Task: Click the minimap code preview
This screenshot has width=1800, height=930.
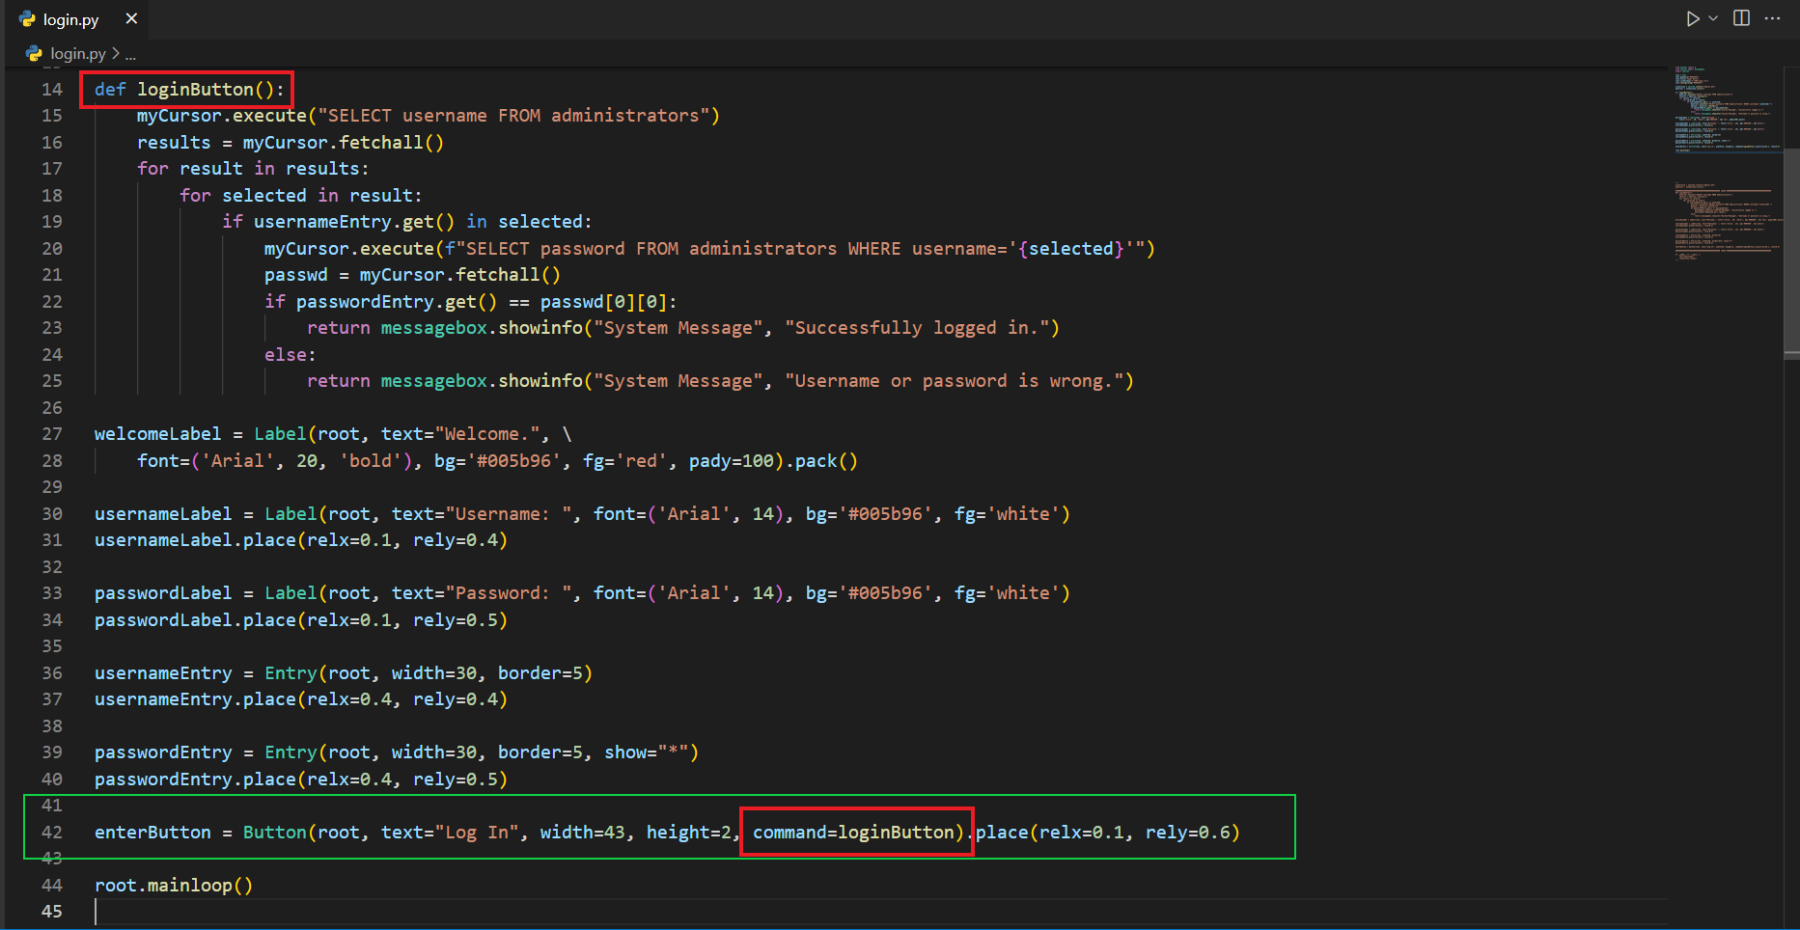Action: coord(1725,110)
